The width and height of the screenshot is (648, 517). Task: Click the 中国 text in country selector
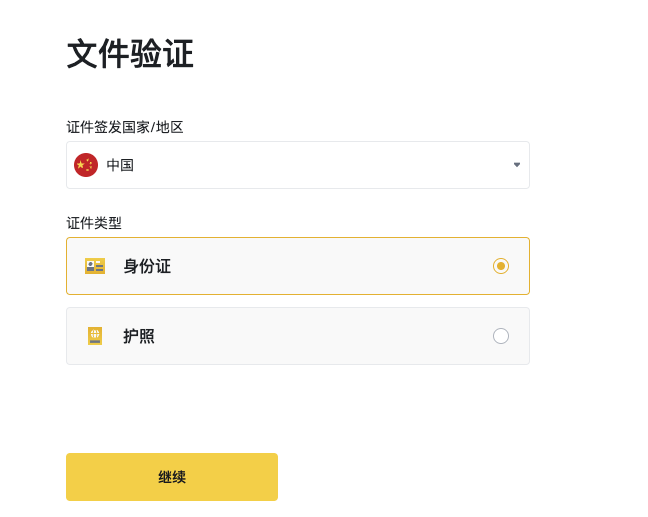coord(120,165)
